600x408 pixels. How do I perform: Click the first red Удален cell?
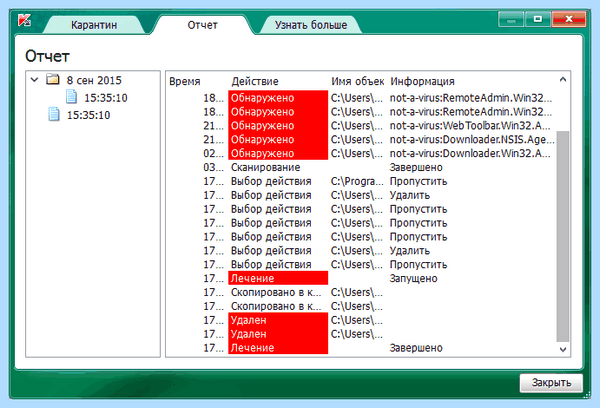point(278,320)
